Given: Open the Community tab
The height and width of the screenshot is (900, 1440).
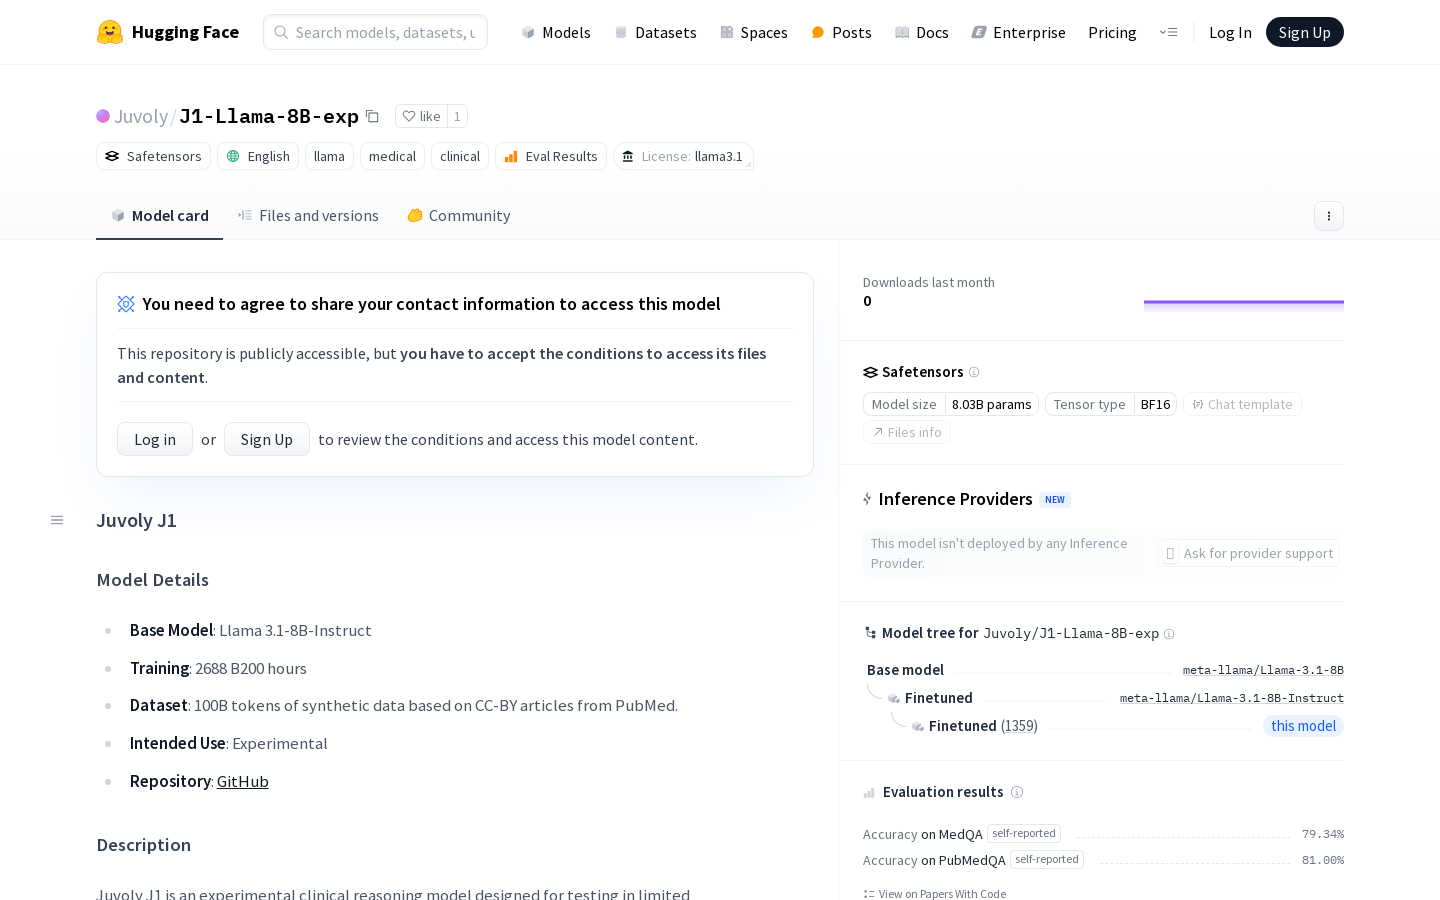Looking at the screenshot, I should pyautogui.click(x=459, y=216).
